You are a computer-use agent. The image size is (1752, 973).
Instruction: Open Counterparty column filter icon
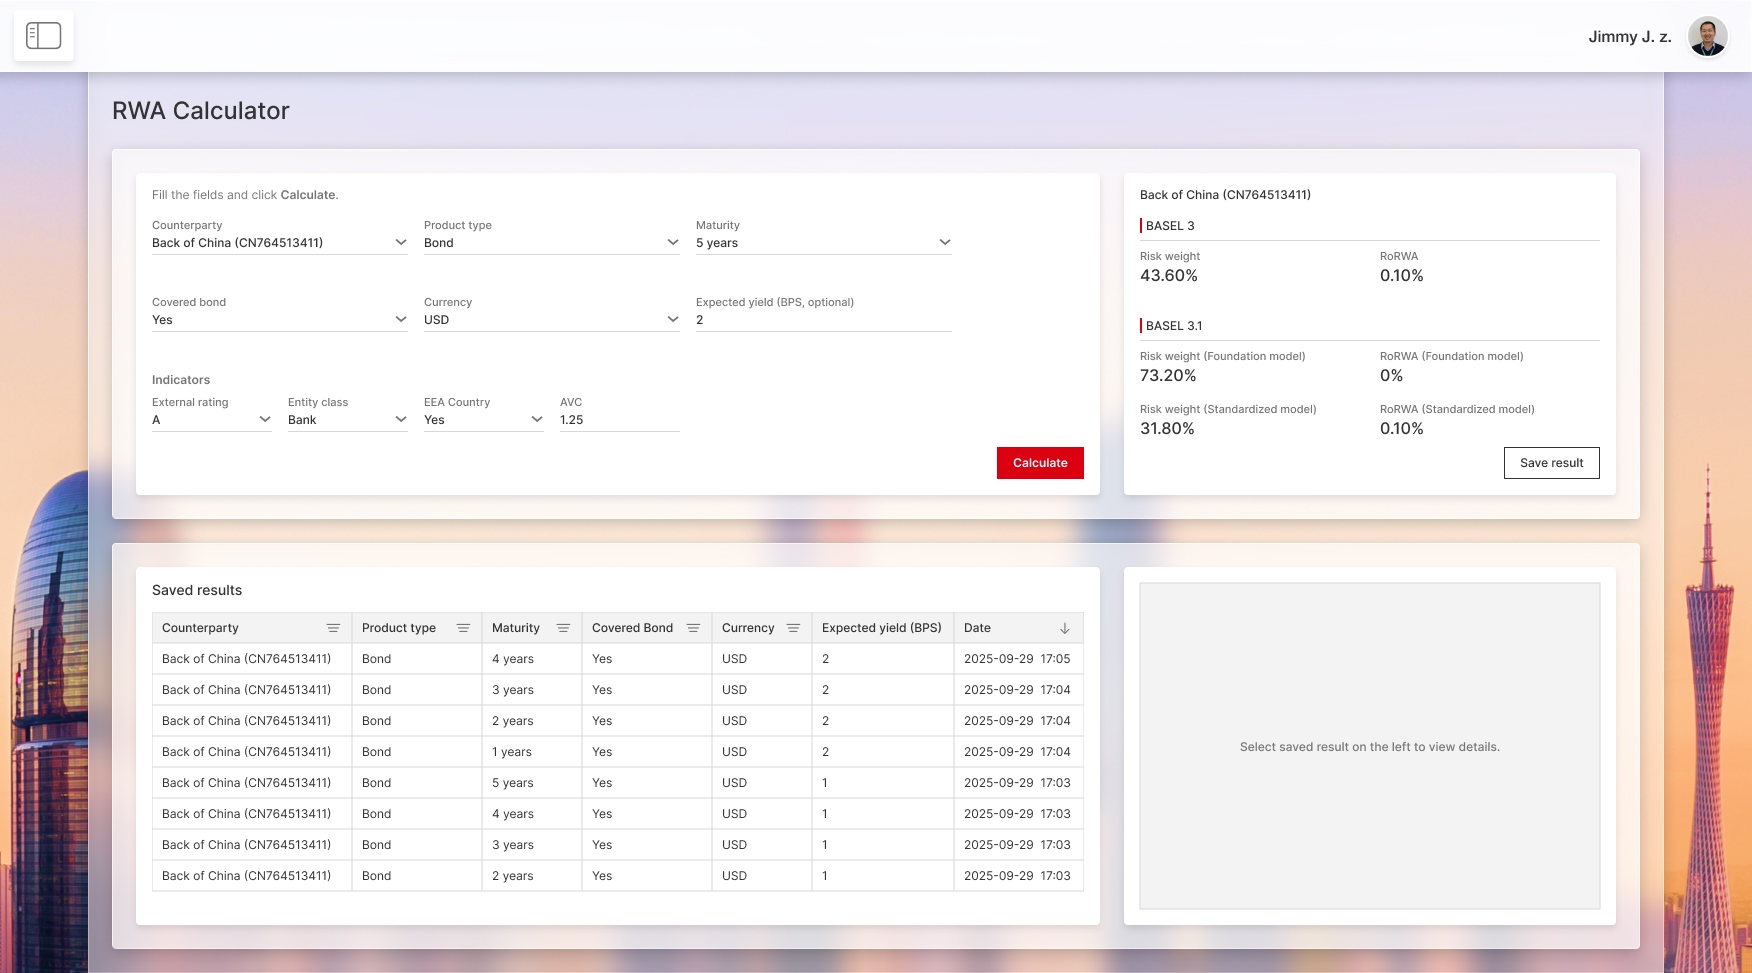333,628
